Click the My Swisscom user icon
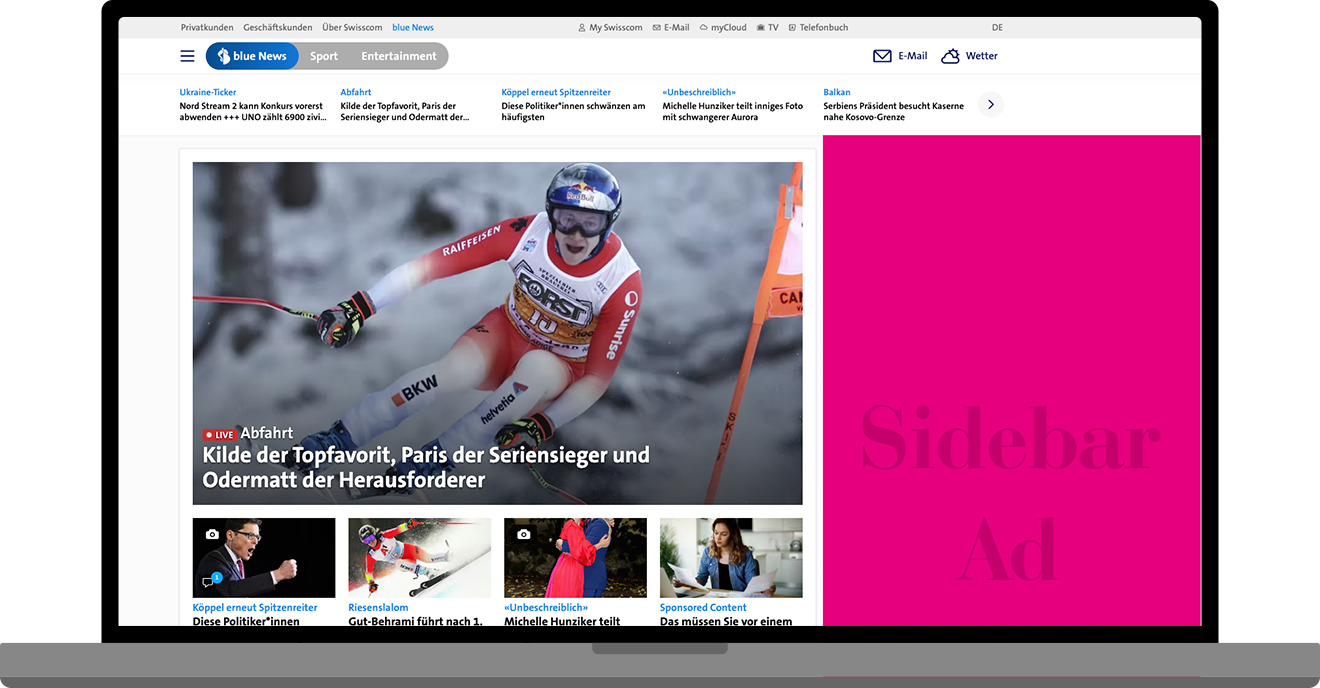 581,27
